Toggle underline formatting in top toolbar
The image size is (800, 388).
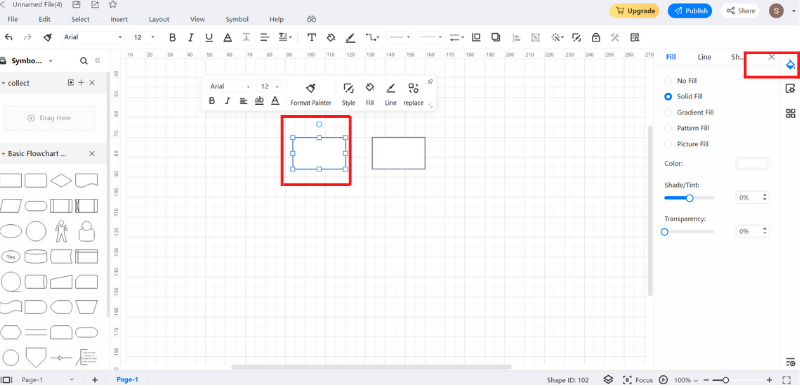pyautogui.click(x=209, y=37)
